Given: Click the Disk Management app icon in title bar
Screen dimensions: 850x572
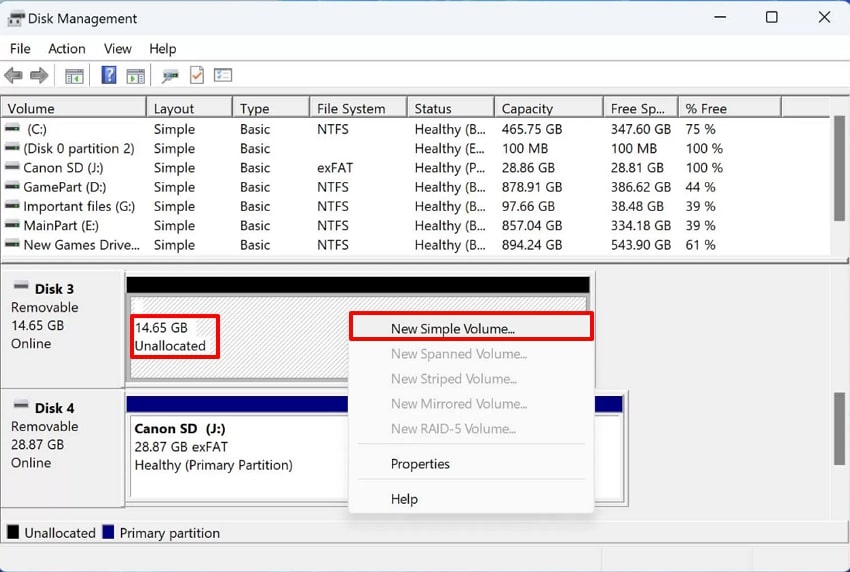Looking at the screenshot, I should (15, 19).
